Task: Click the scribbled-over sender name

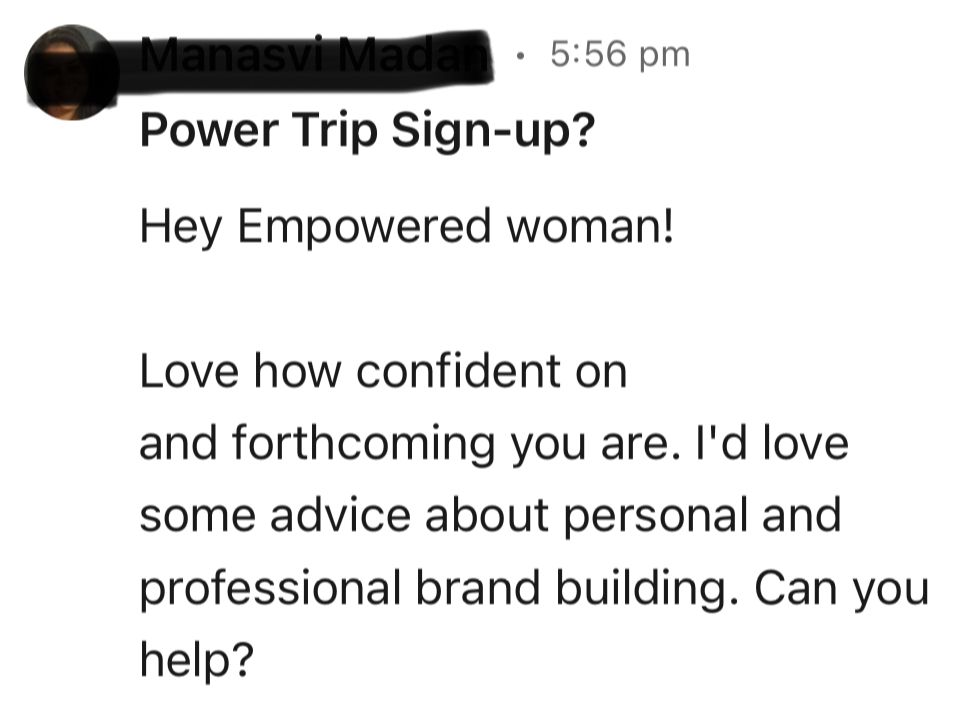Action: (316, 56)
